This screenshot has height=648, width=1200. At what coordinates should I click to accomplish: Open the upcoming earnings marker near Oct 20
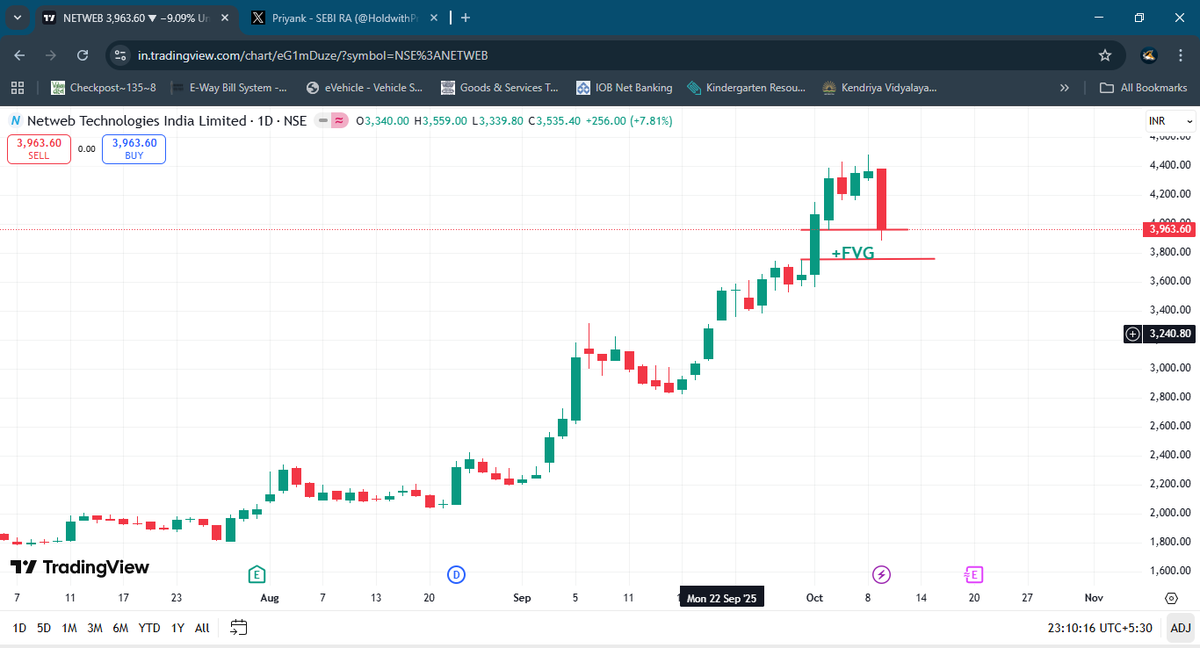[974, 574]
